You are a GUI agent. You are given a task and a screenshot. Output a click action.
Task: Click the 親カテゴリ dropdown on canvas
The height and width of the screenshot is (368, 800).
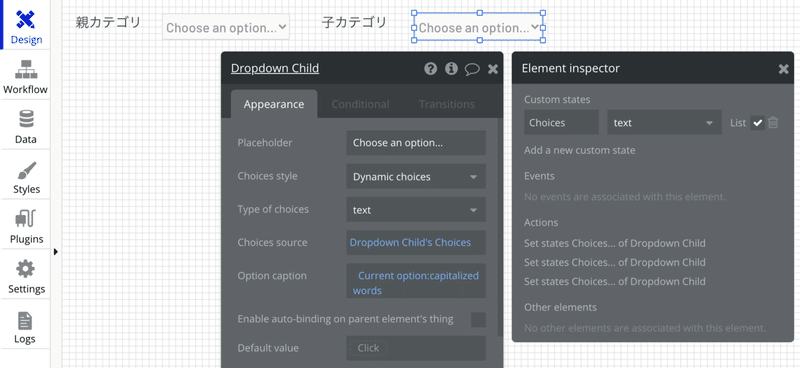(x=226, y=28)
